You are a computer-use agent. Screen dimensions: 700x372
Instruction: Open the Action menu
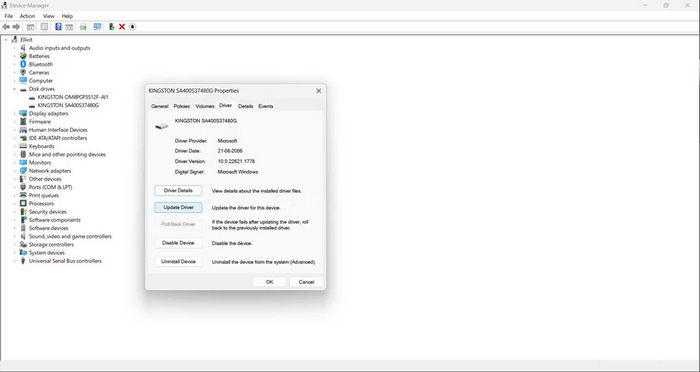click(x=27, y=16)
